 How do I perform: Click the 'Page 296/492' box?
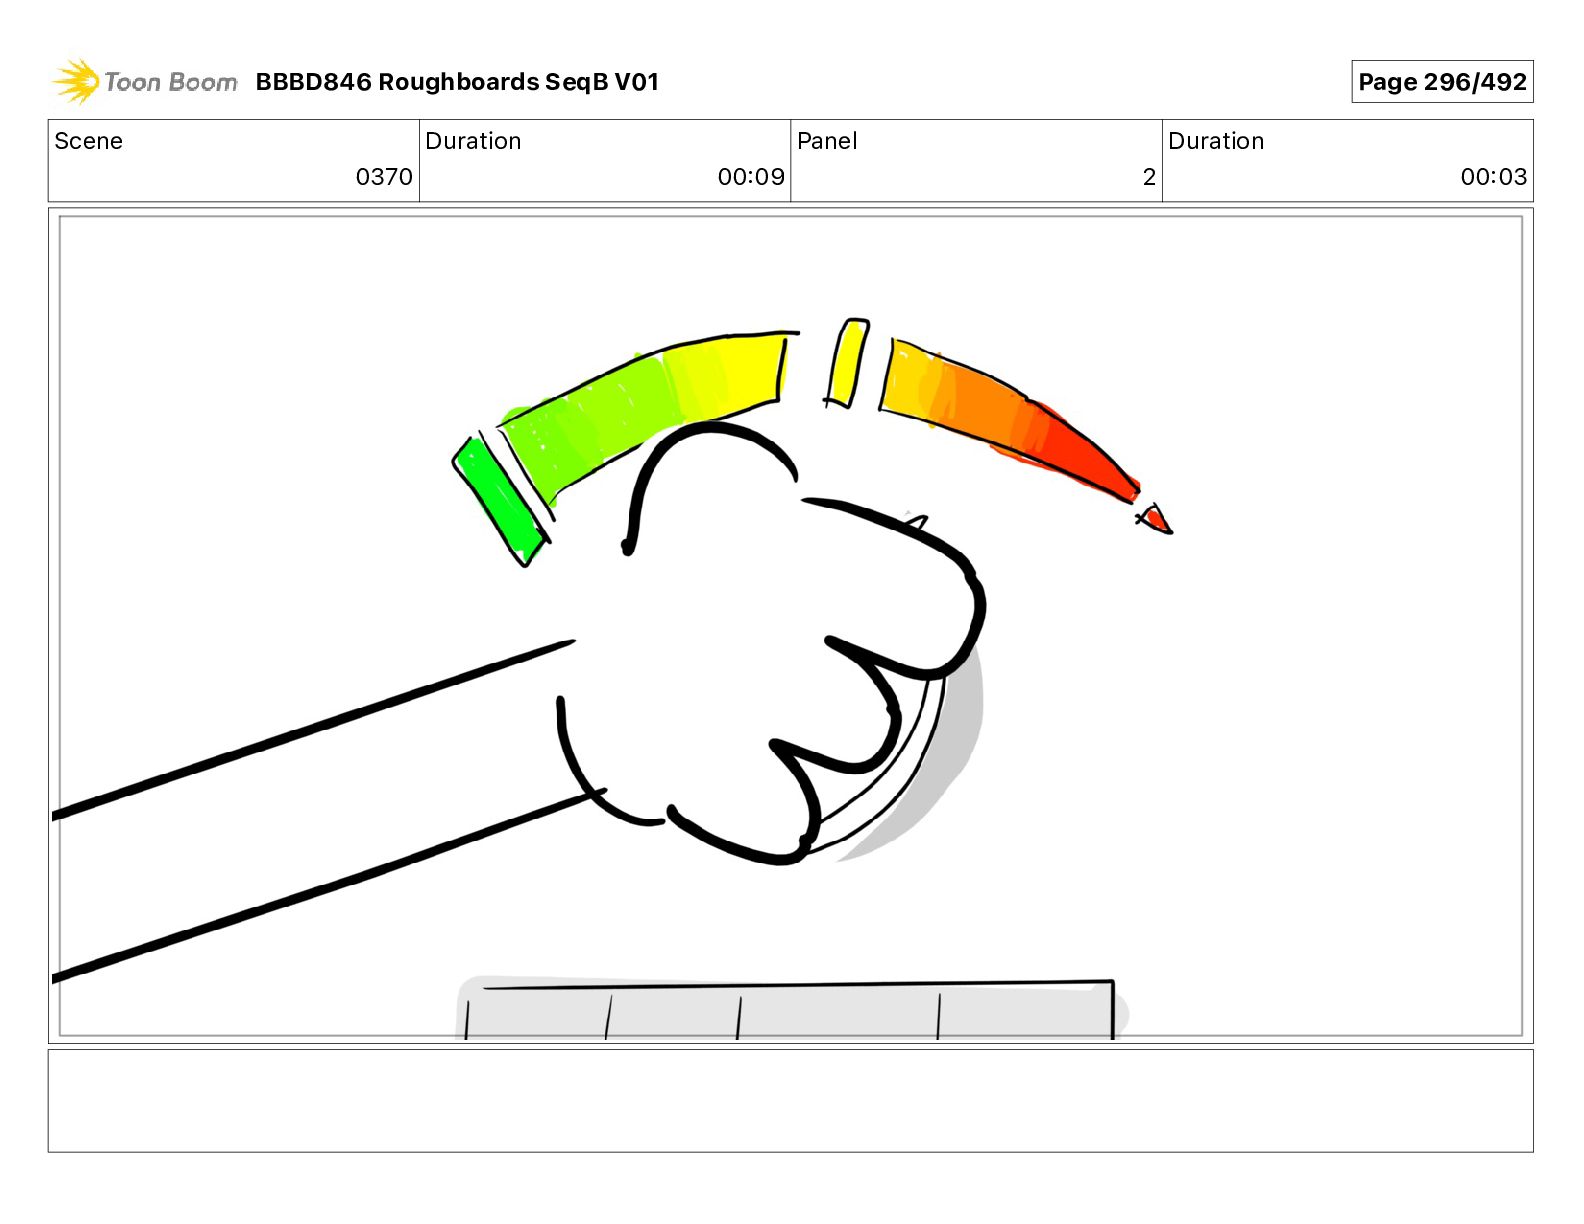point(1442,82)
